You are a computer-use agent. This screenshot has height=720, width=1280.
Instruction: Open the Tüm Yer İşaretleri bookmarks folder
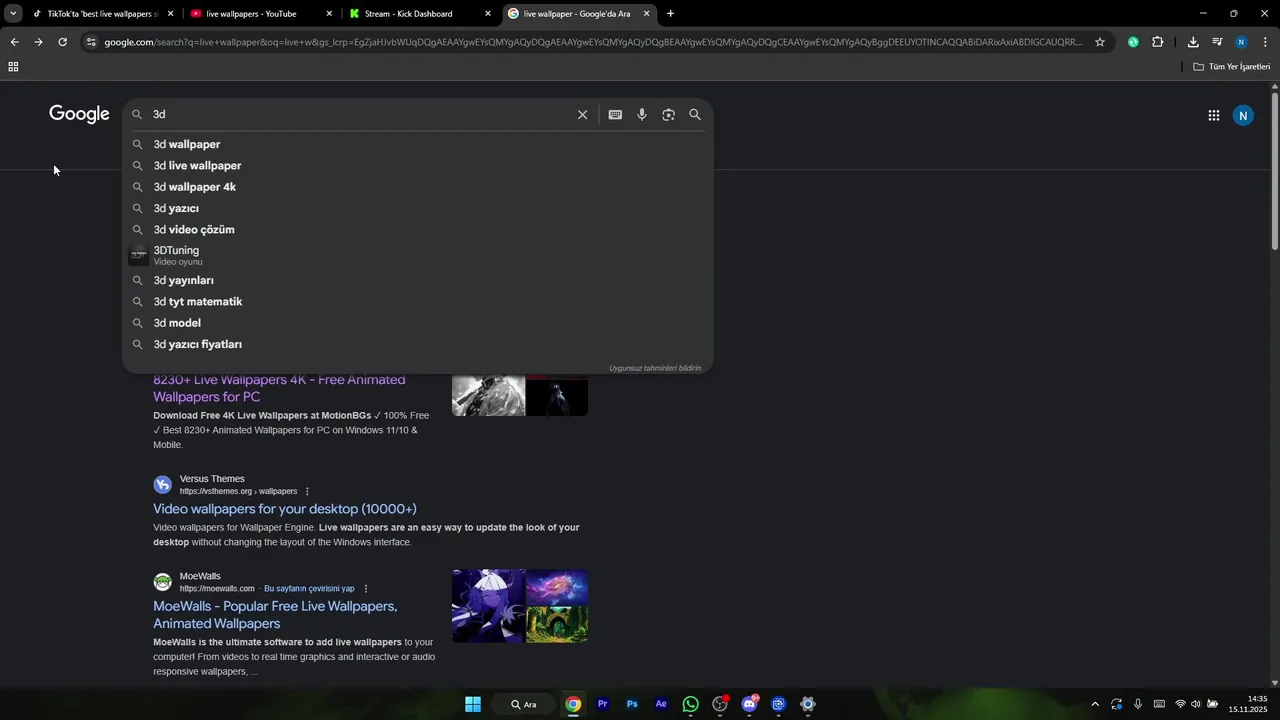click(x=1232, y=67)
